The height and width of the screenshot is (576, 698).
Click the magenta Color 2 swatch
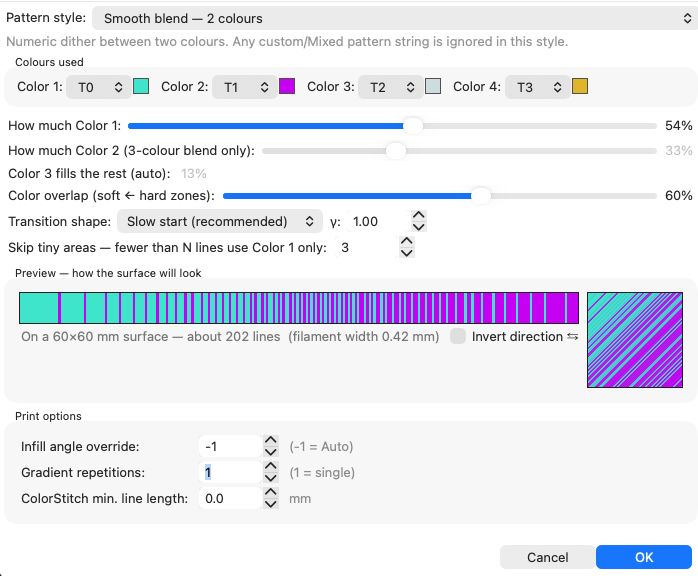point(287,86)
